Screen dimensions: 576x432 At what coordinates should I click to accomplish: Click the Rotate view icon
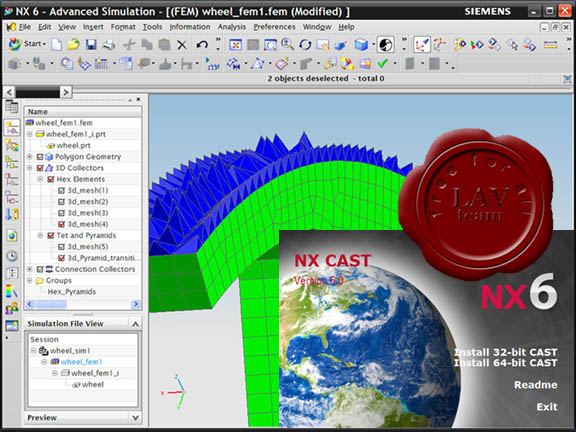[x=305, y=45]
